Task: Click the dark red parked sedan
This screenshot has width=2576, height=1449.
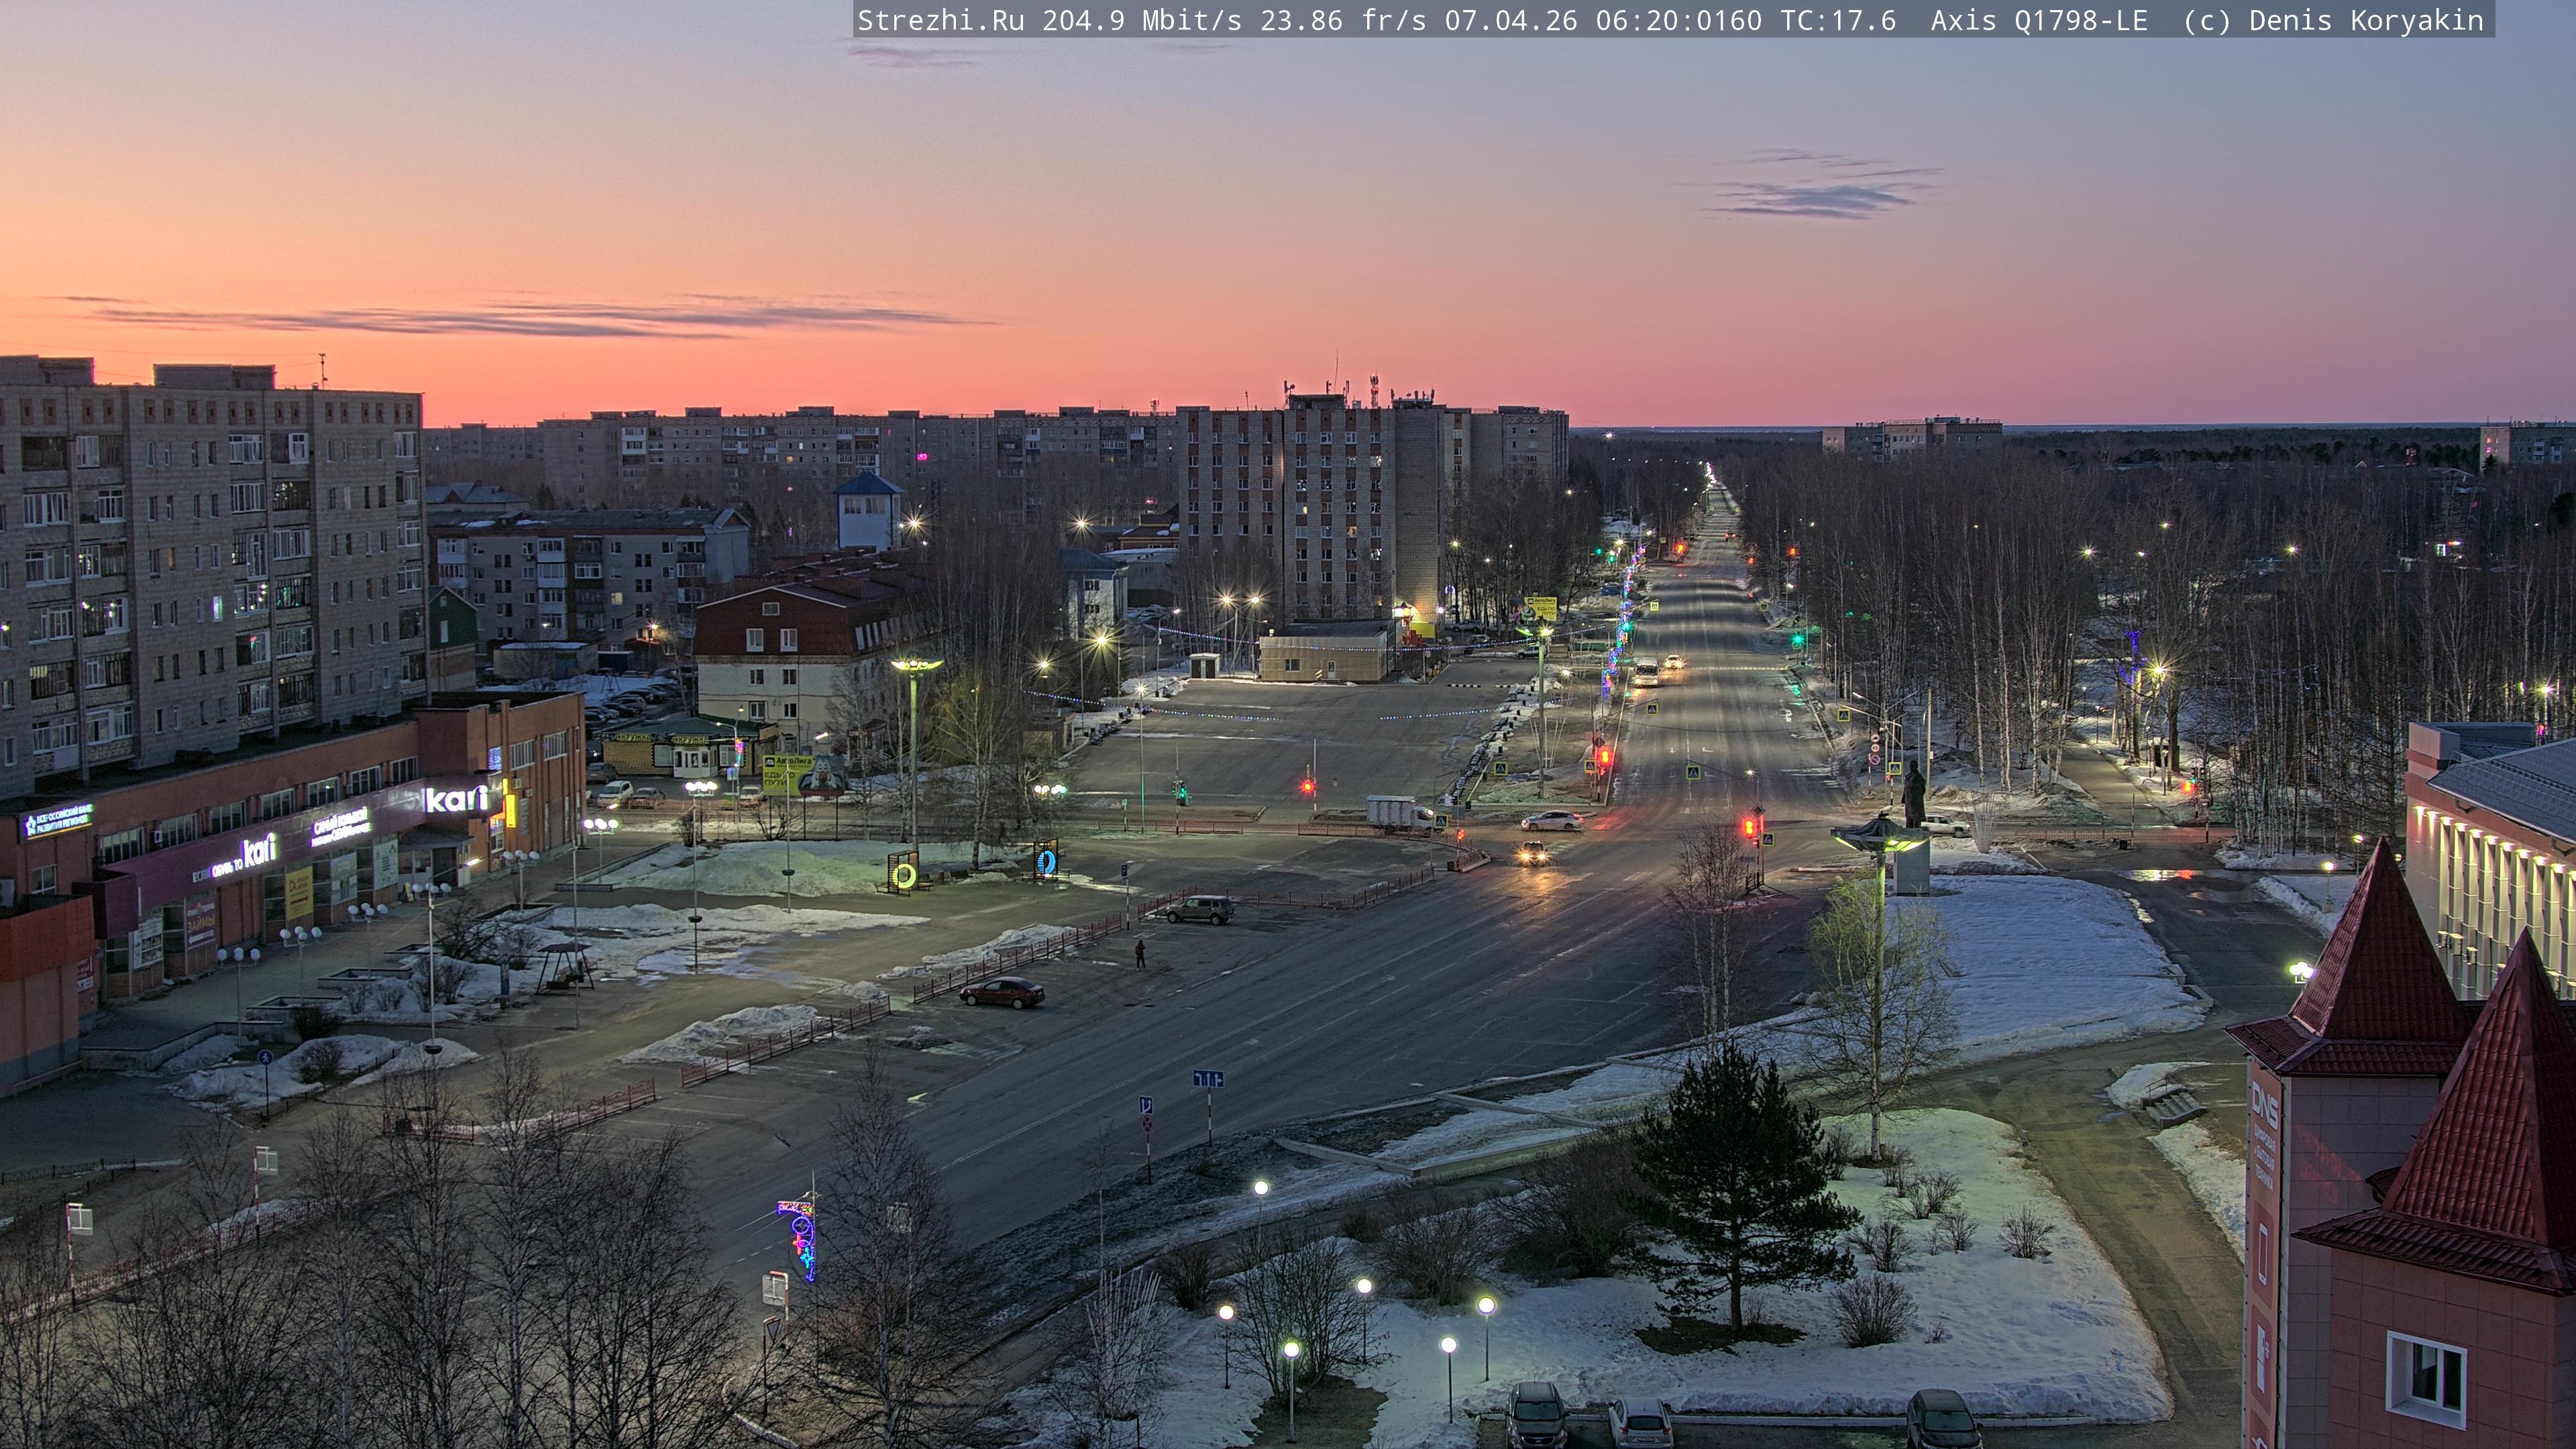Action: pyautogui.click(x=1002, y=992)
